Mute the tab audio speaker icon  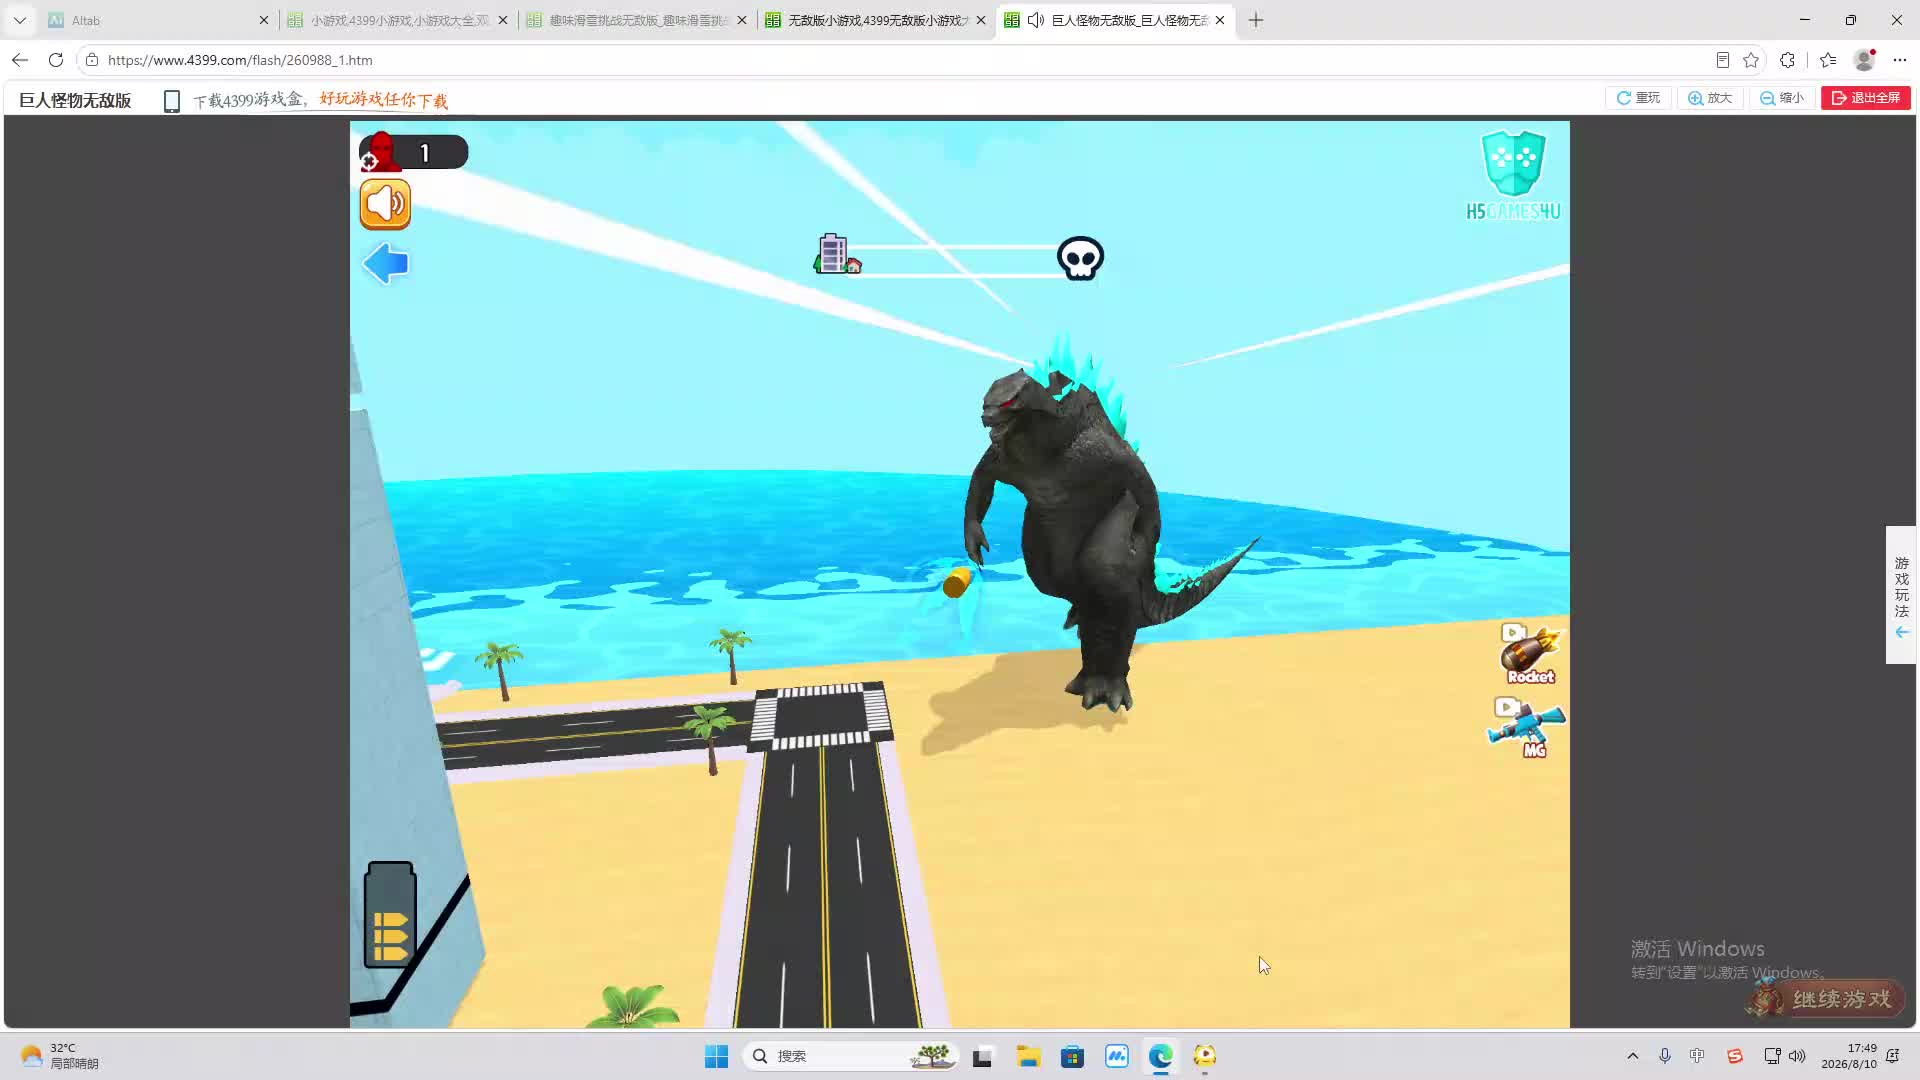pos(1036,20)
